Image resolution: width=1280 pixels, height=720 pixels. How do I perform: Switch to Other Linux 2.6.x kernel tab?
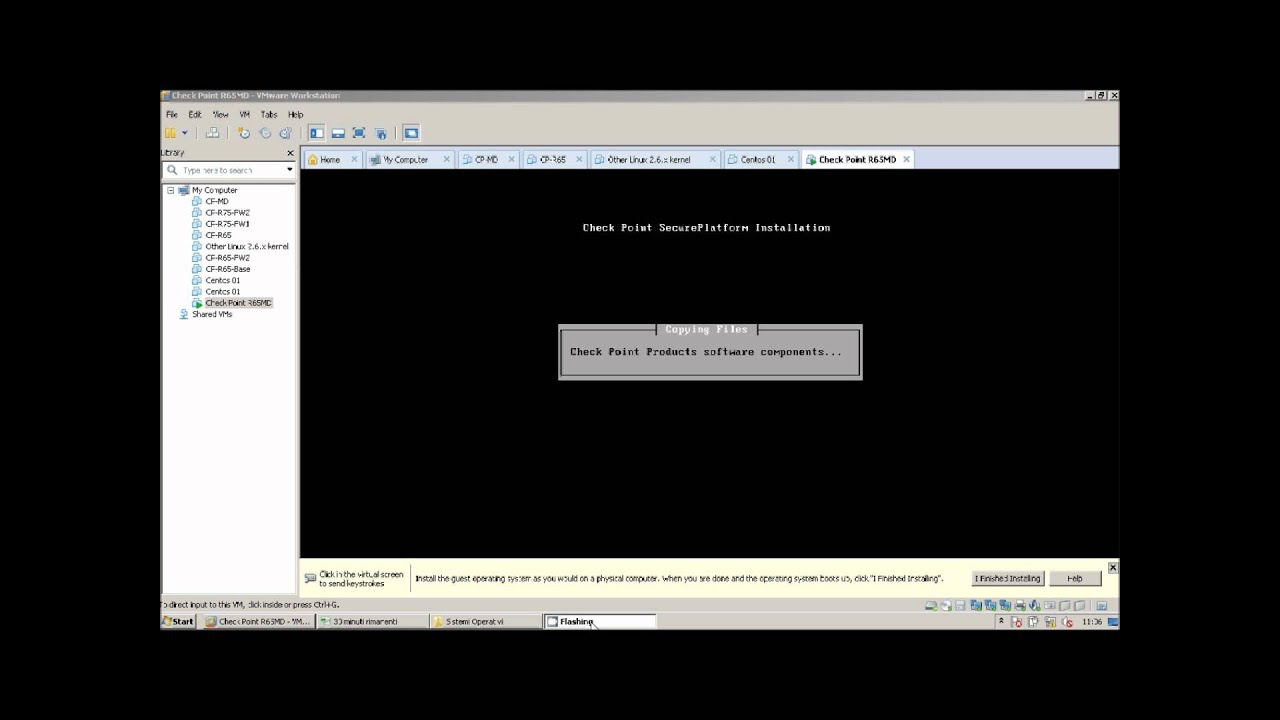648,159
